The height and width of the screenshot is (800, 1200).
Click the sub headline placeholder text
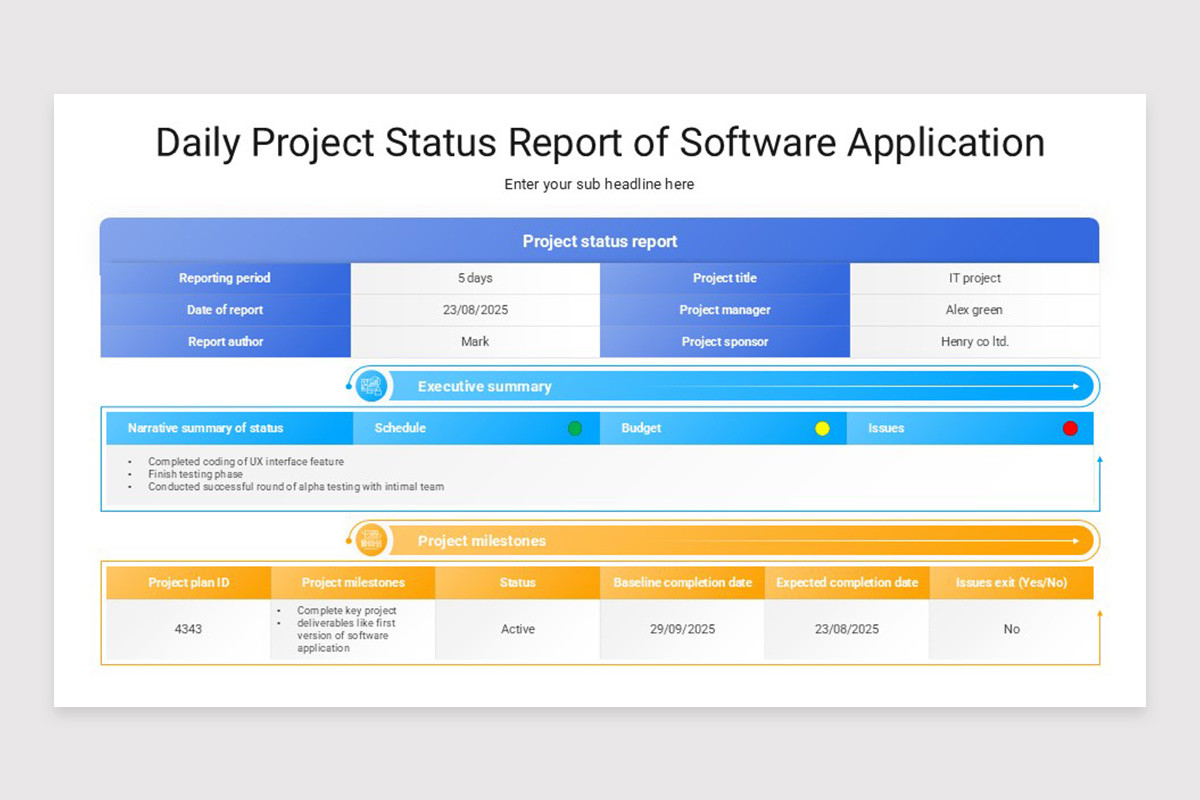click(x=599, y=184)
